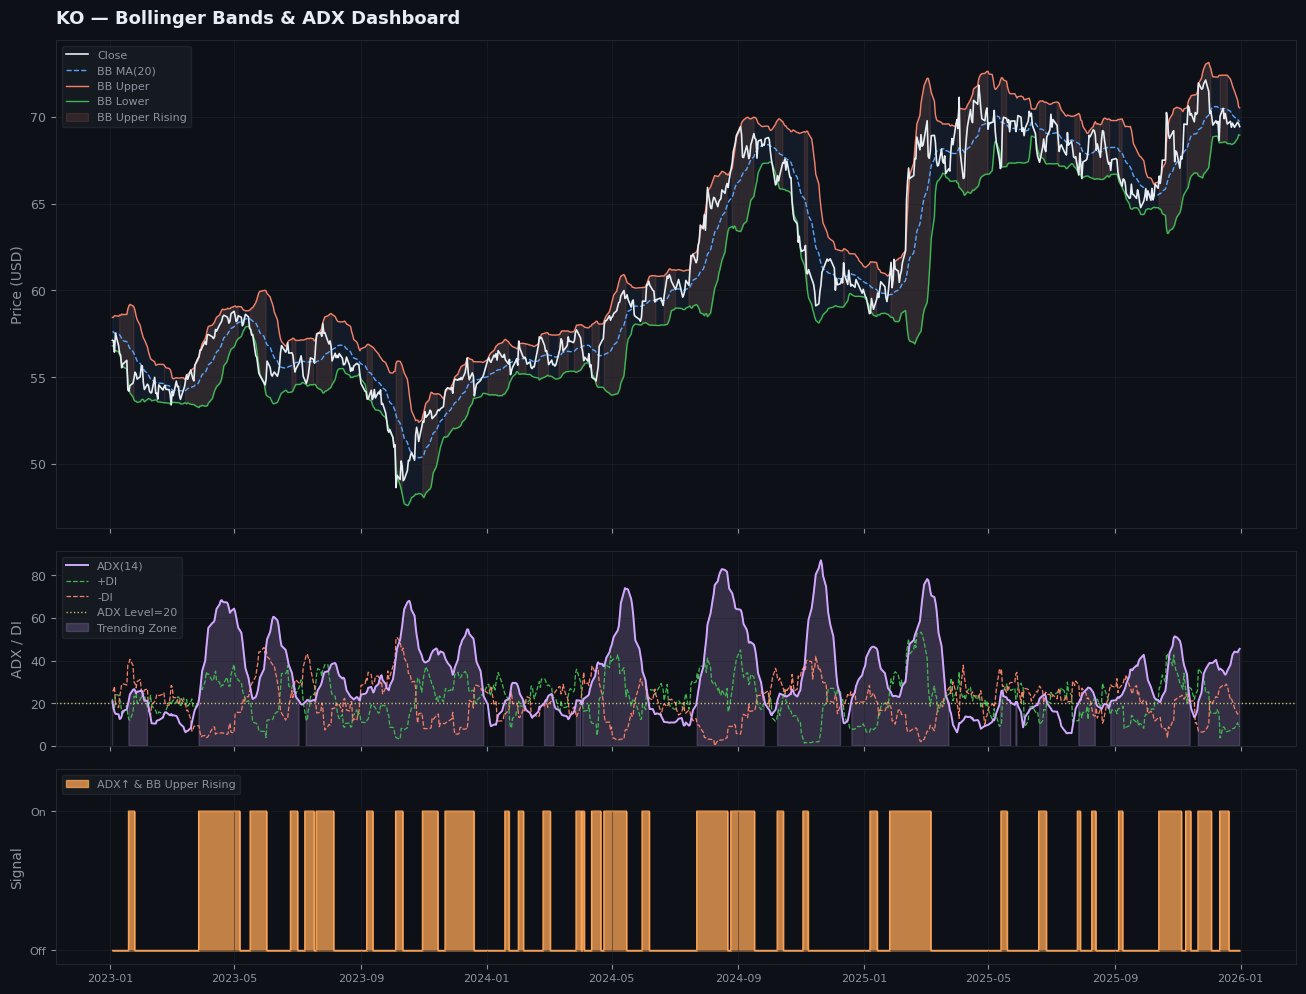Viewport: 1306px width, 994px height.
Task: Click the 2023-05 date tick
Action: pyautogui.click(x=234, y=979)
